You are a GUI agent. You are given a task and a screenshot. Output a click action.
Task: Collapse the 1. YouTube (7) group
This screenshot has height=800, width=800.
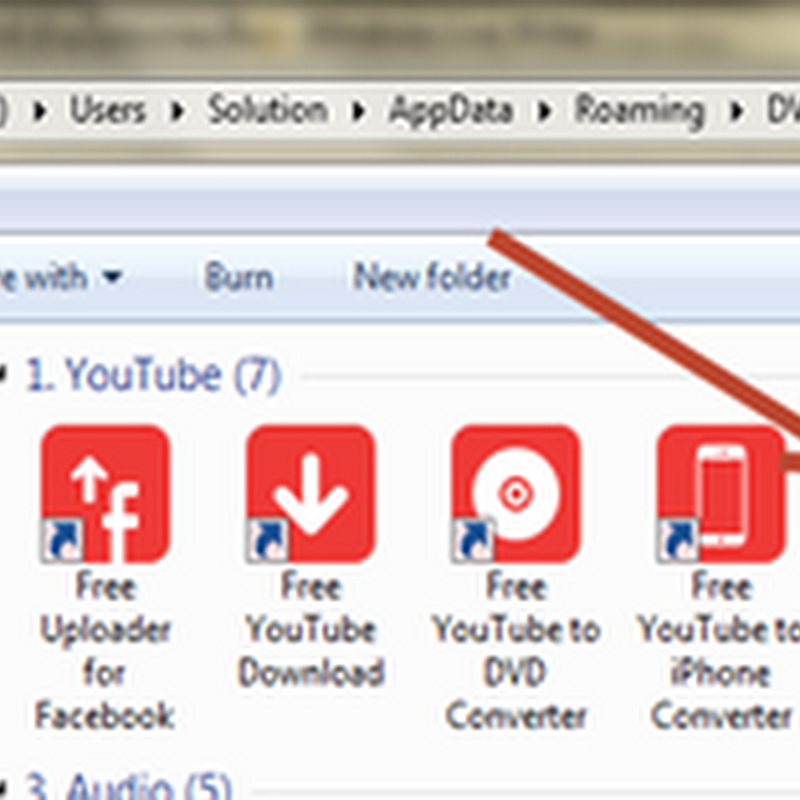tap(3, 373)
